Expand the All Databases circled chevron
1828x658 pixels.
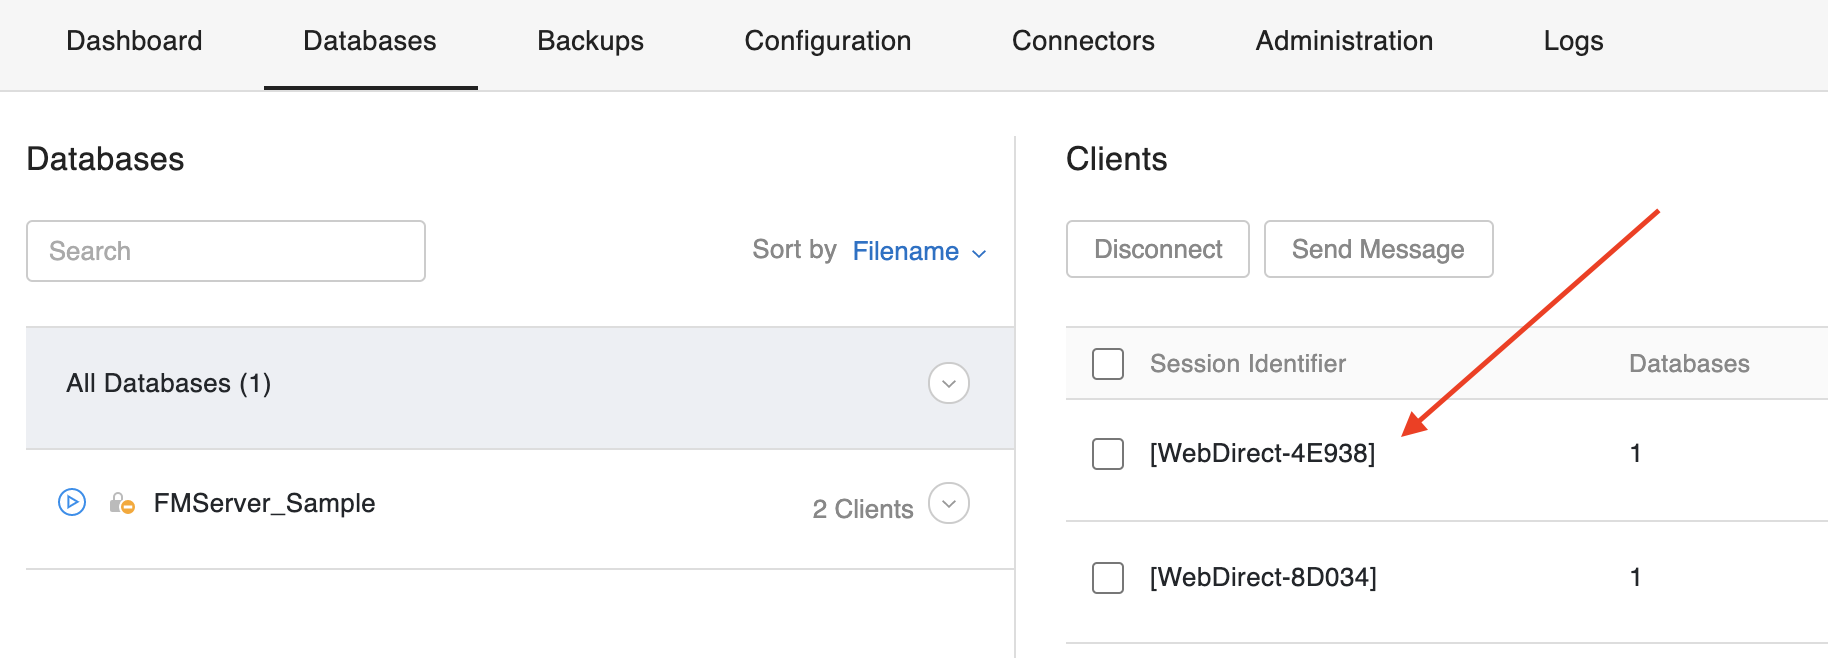[948, 383]
